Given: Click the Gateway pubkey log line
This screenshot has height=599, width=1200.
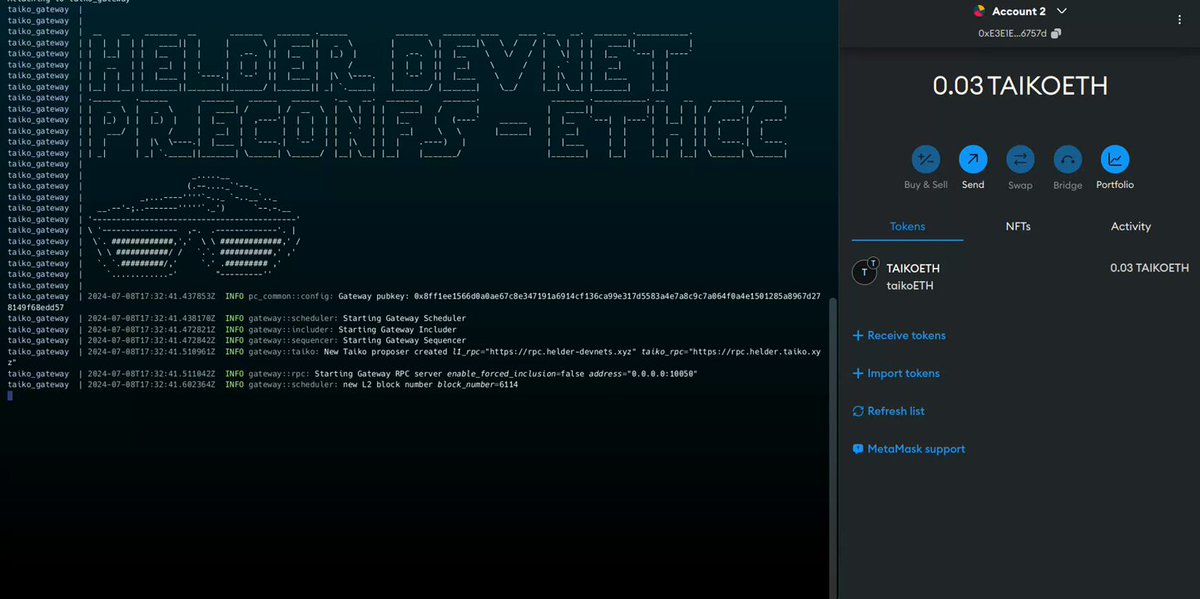Looking at the screenshot, I should 415,301.
